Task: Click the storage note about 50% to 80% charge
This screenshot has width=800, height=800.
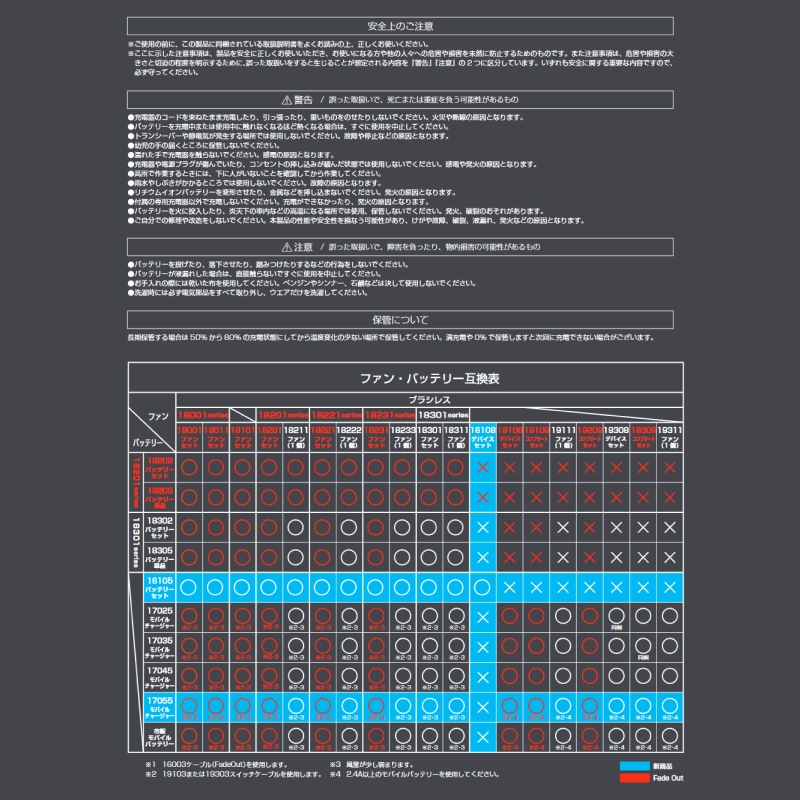Action: pyautogui.click(x=391, y=337)
